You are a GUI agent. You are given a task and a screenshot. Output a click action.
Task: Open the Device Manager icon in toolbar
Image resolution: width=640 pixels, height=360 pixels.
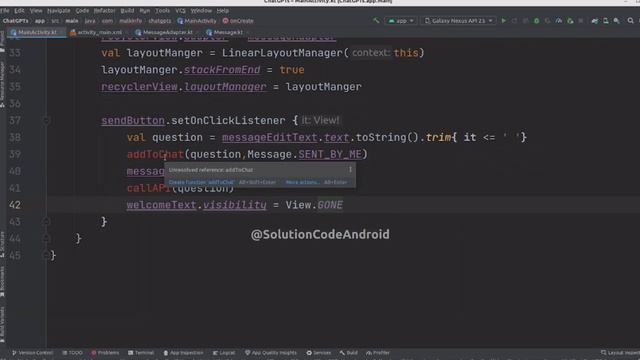tap(606, 20)
